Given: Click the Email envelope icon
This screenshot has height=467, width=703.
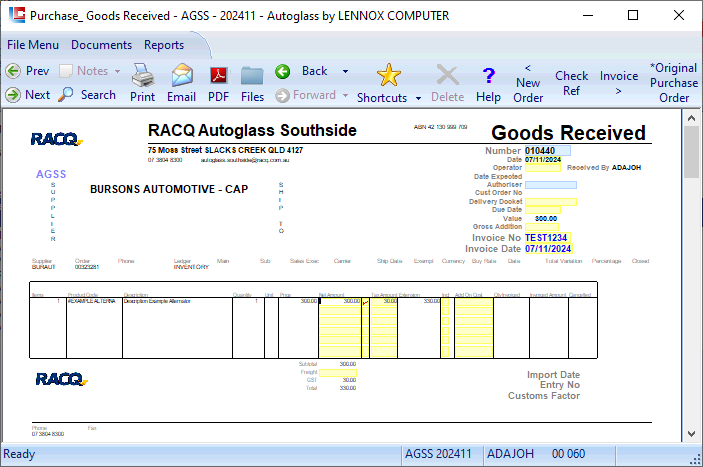Looking at the screenshot, I should point(182,75).
